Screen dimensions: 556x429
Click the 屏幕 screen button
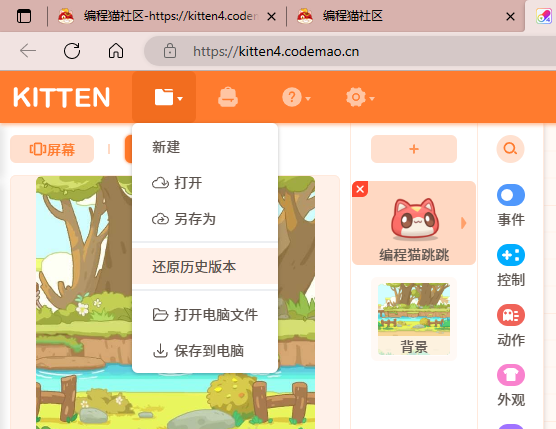pos(52,149)
